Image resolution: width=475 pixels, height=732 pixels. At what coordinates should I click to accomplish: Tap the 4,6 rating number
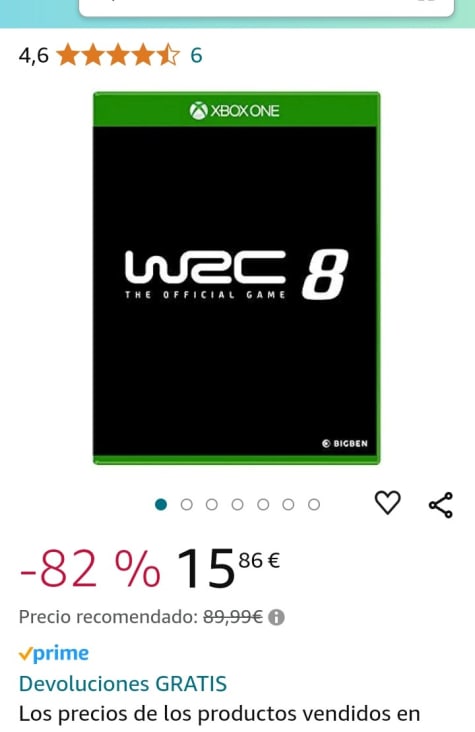pos(34,56)
